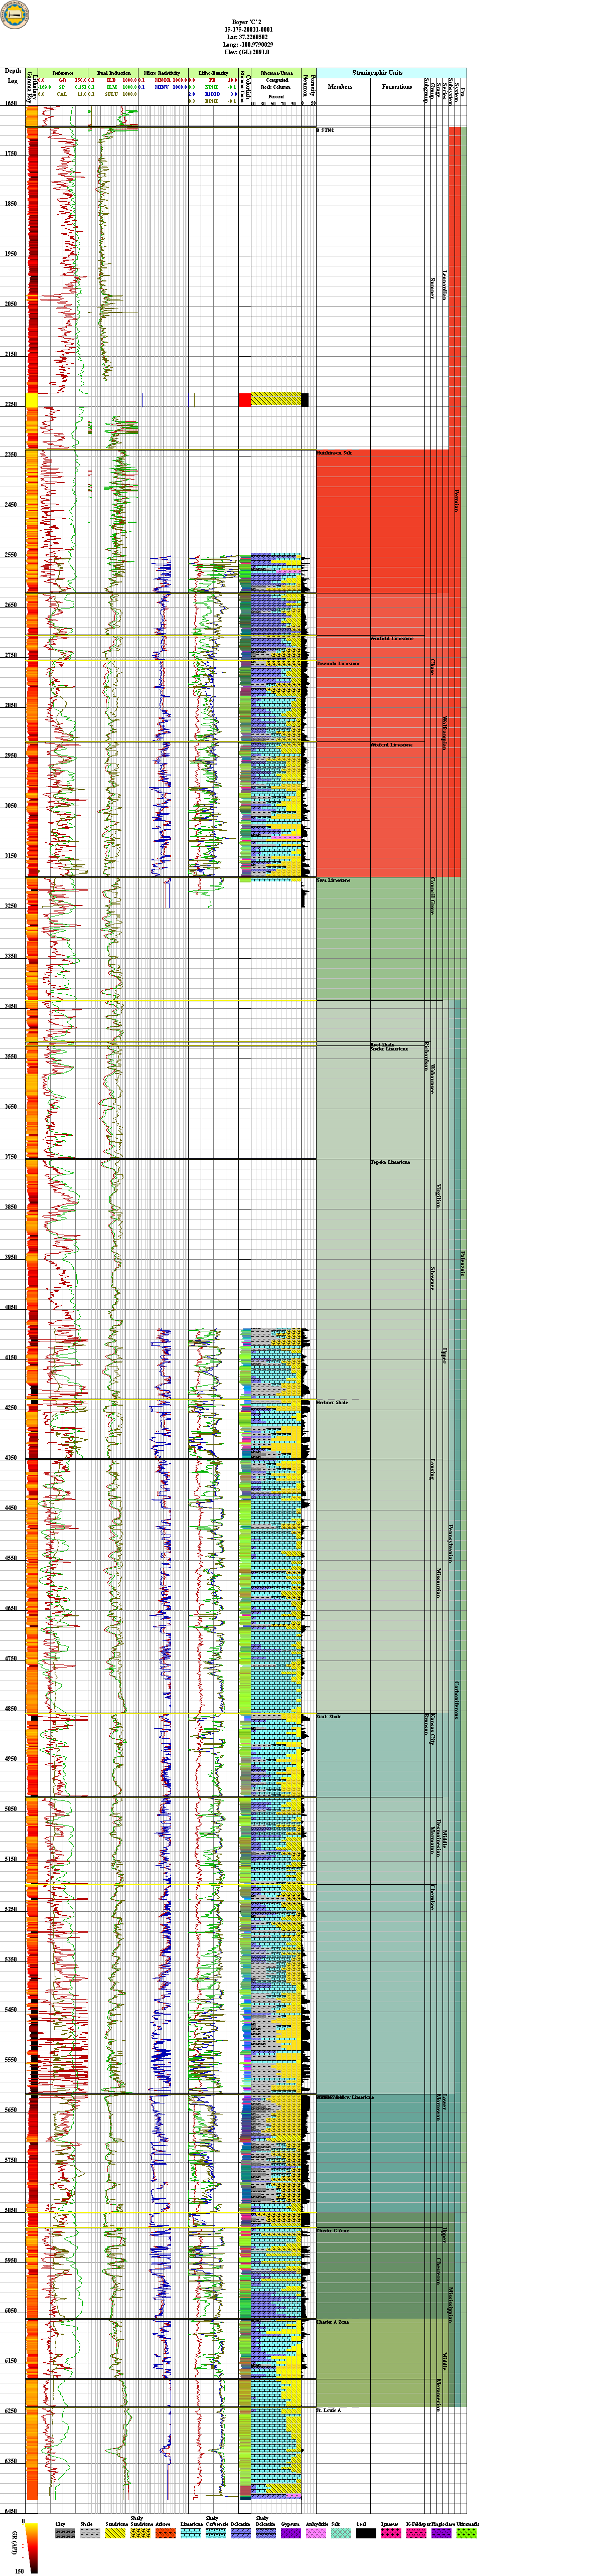Click the Depth Log column header

pyautogui.click(x=13, y=76)
